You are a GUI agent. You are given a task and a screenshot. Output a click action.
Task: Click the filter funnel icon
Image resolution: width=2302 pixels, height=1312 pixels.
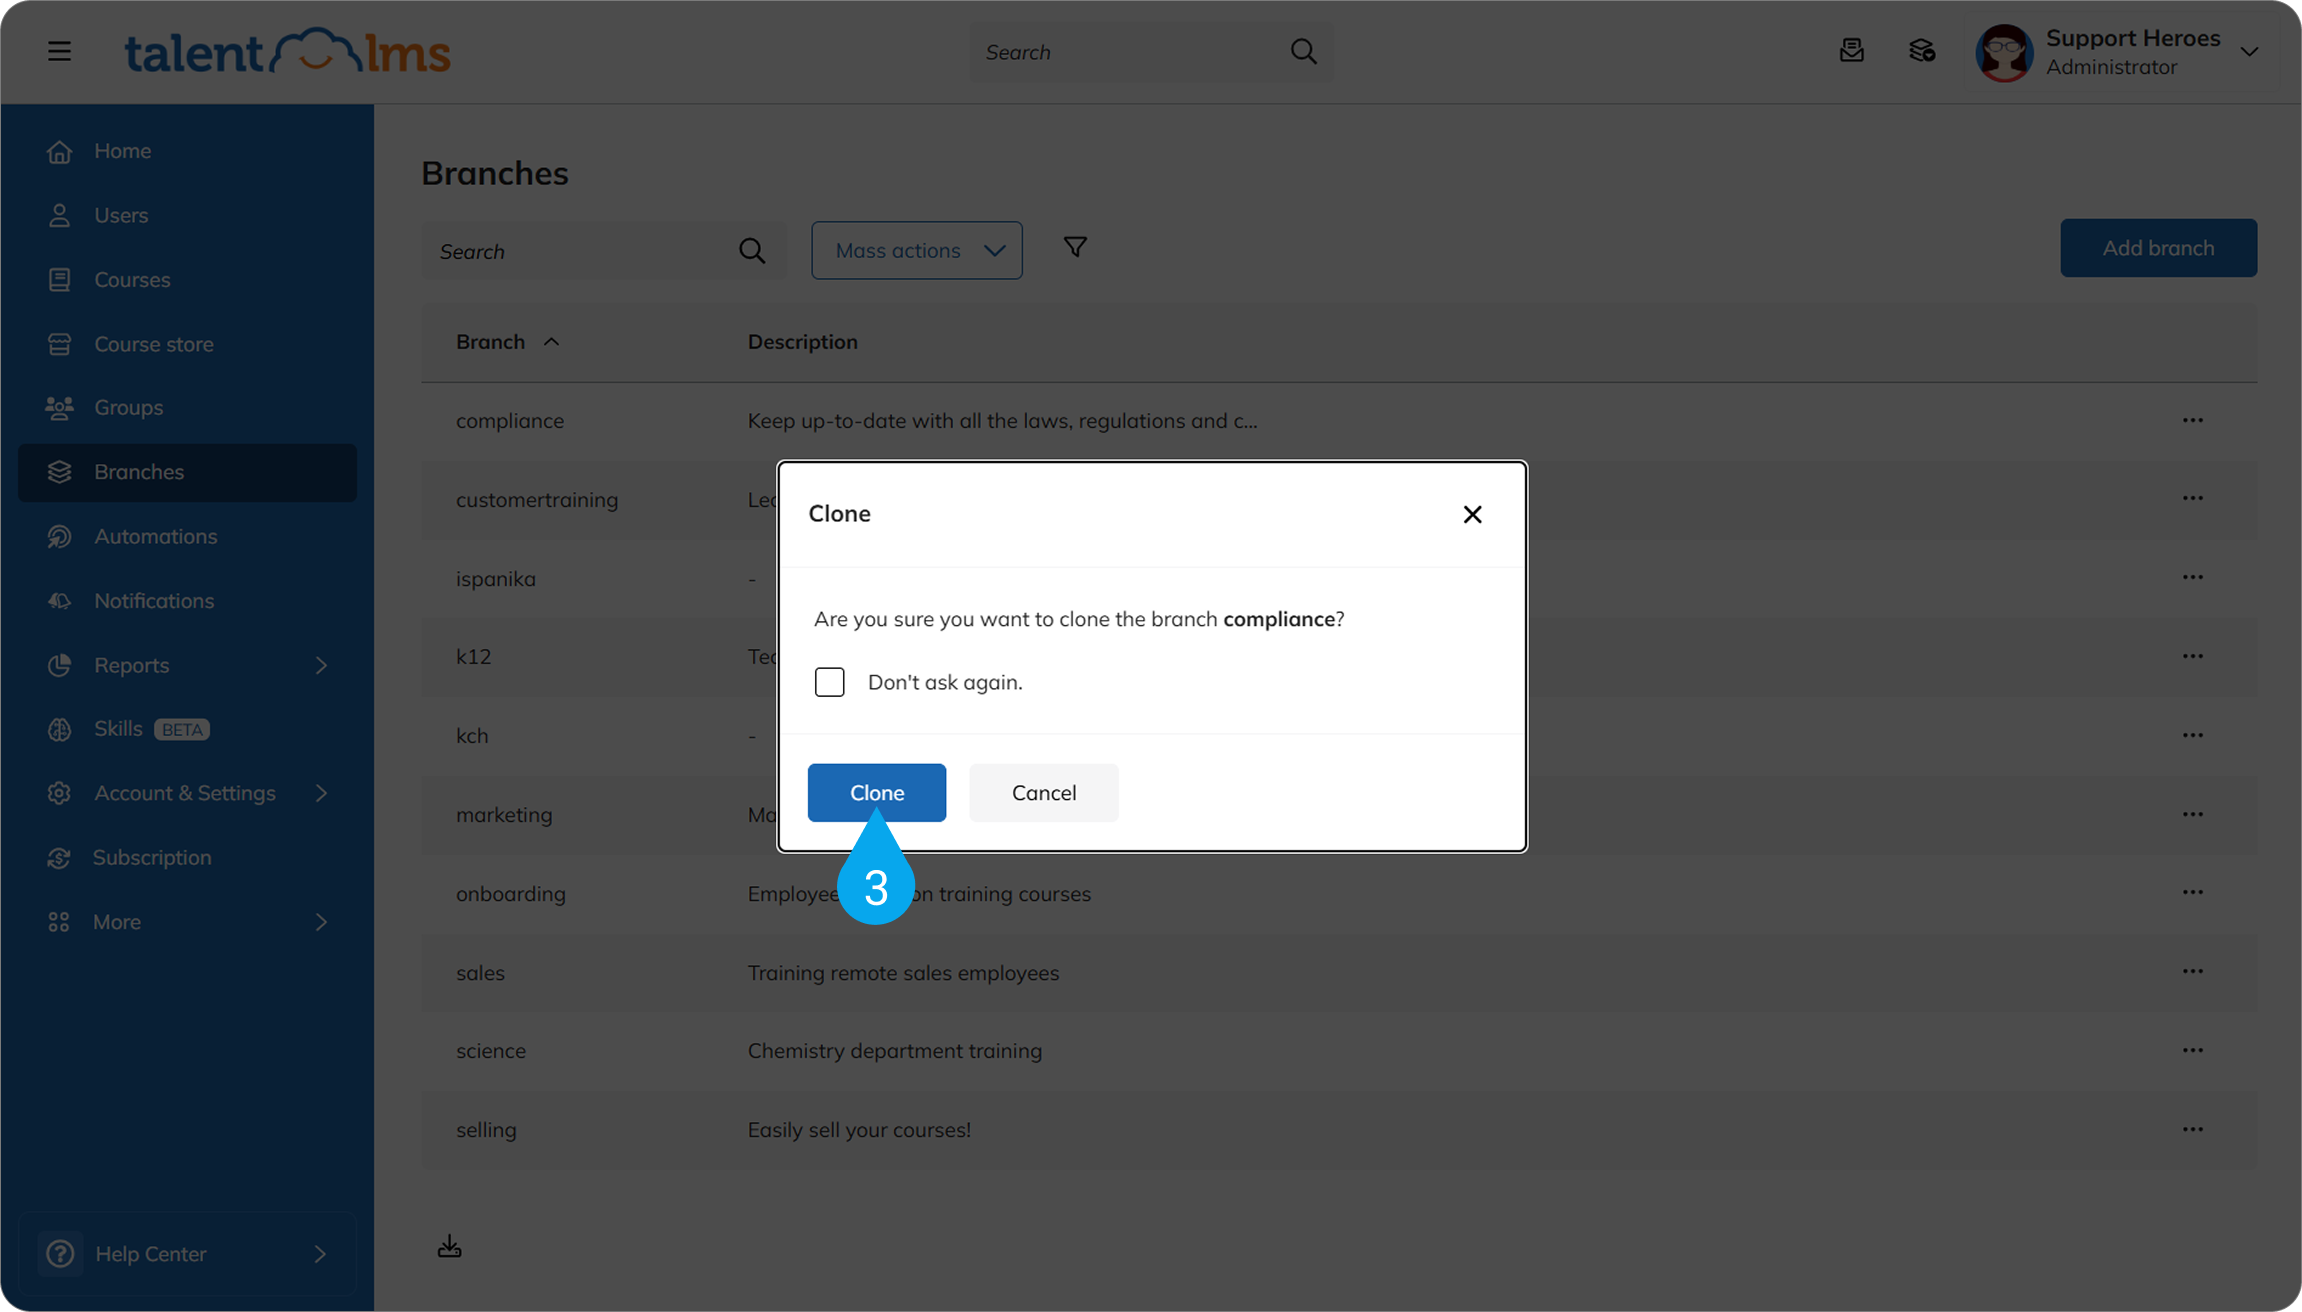1075,247
